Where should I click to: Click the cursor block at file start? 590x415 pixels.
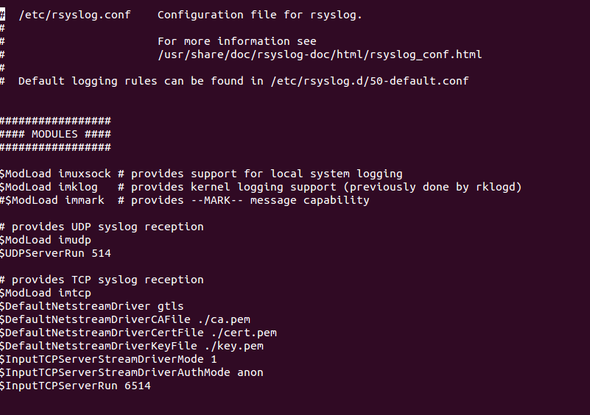click(x=2, y=15)
